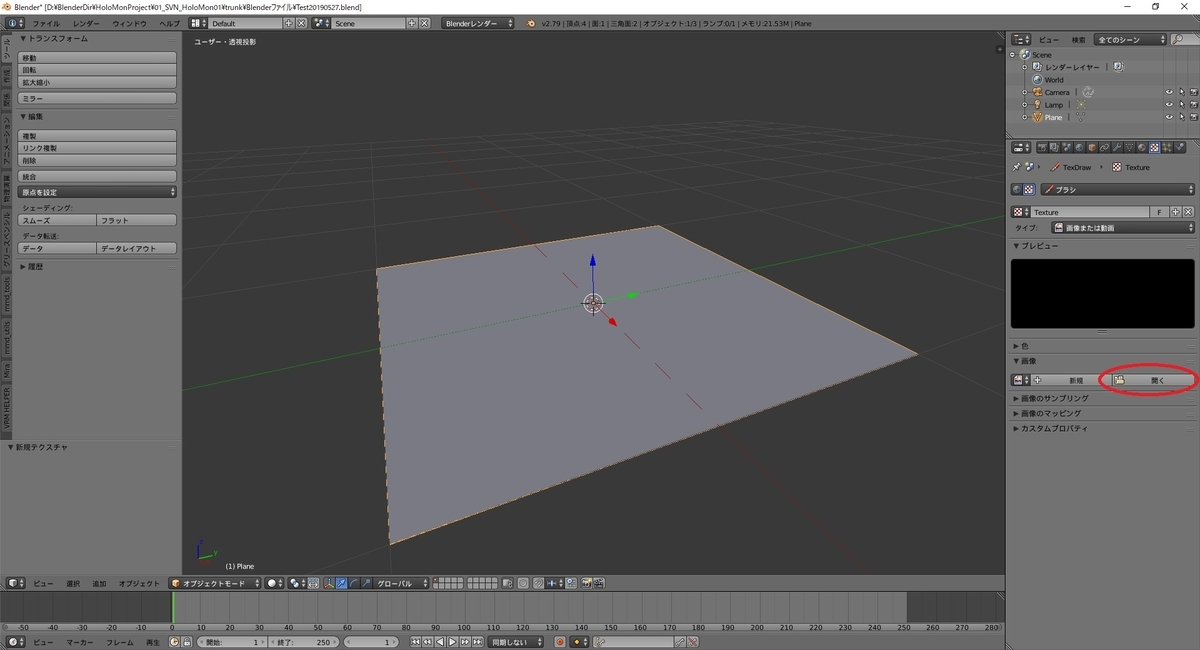Click the Mirror button in Transform
Viewport: 1200px width, 650px height.
(x=98, y=99)
